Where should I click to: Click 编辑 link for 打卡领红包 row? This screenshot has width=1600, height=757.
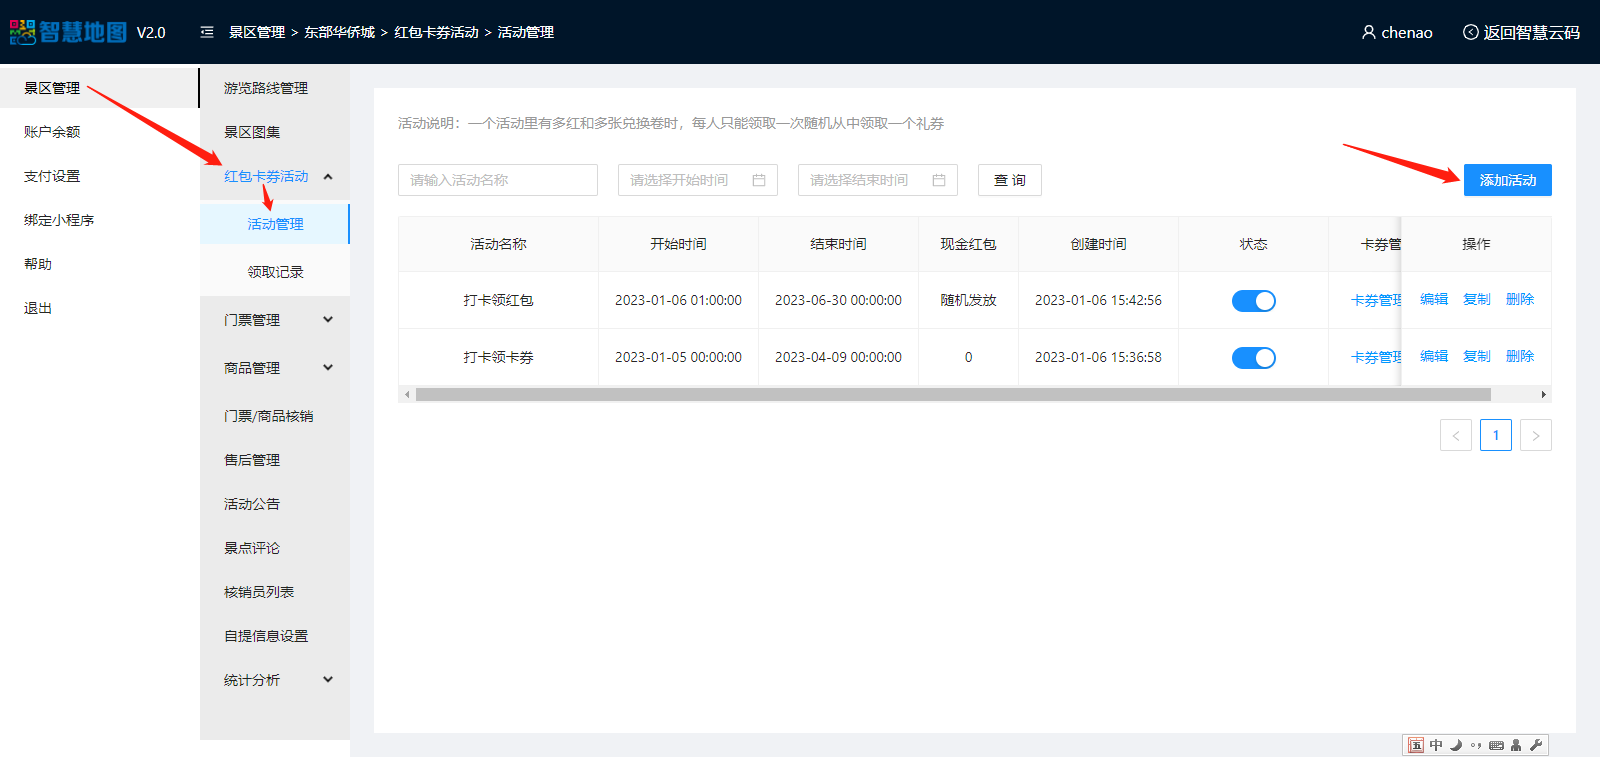(x=1433, y=299)
